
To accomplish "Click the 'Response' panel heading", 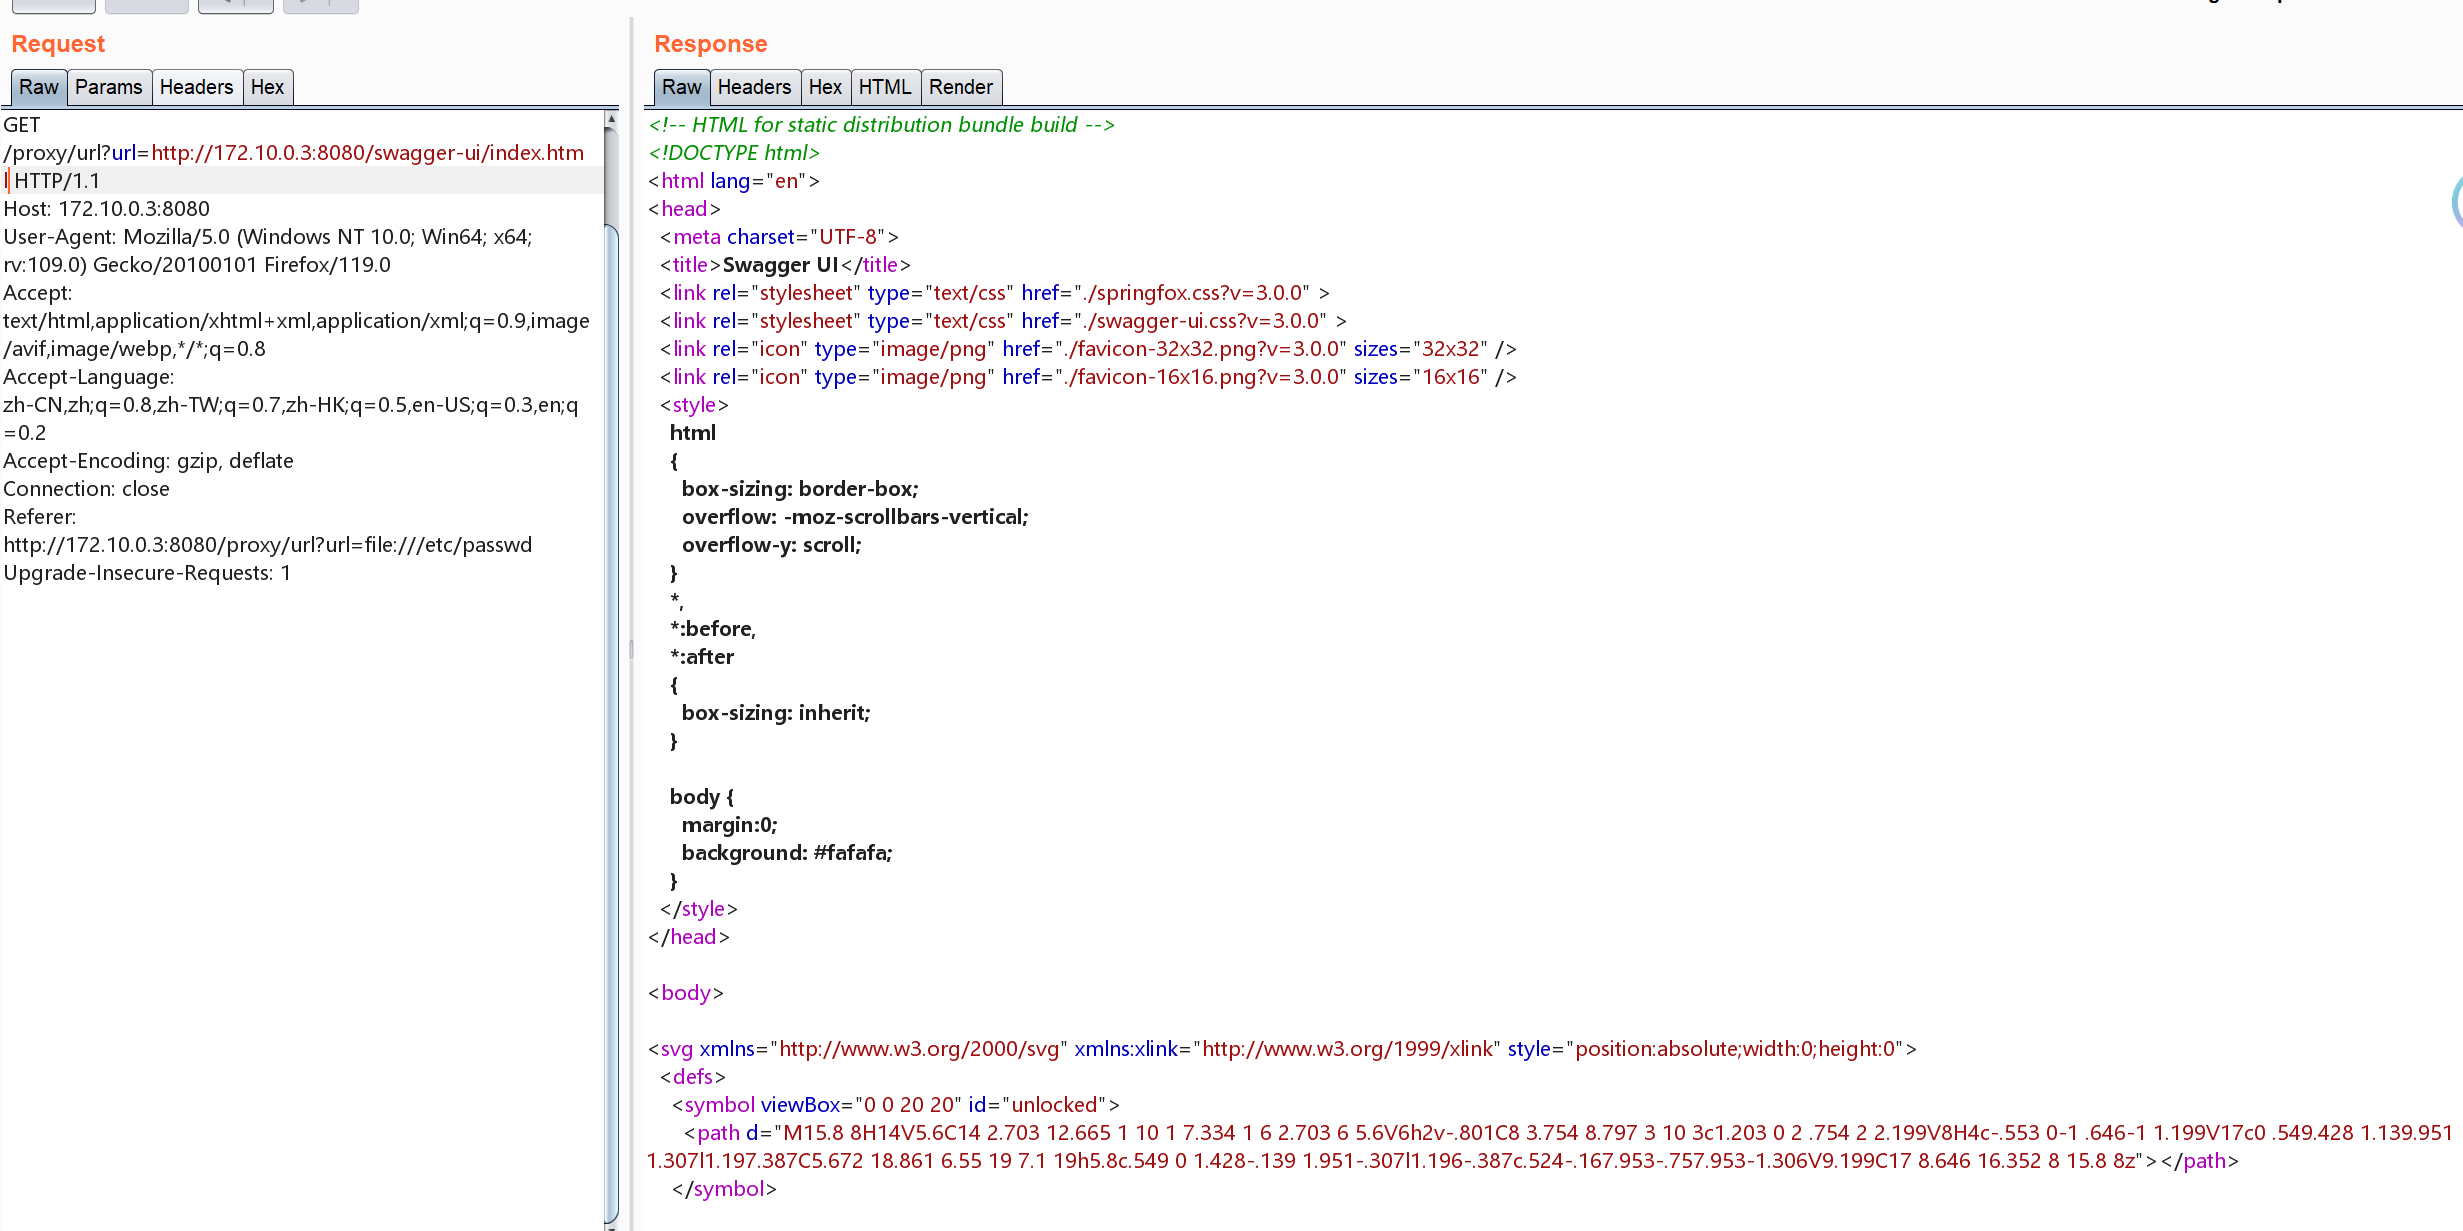I will [711, 44].
